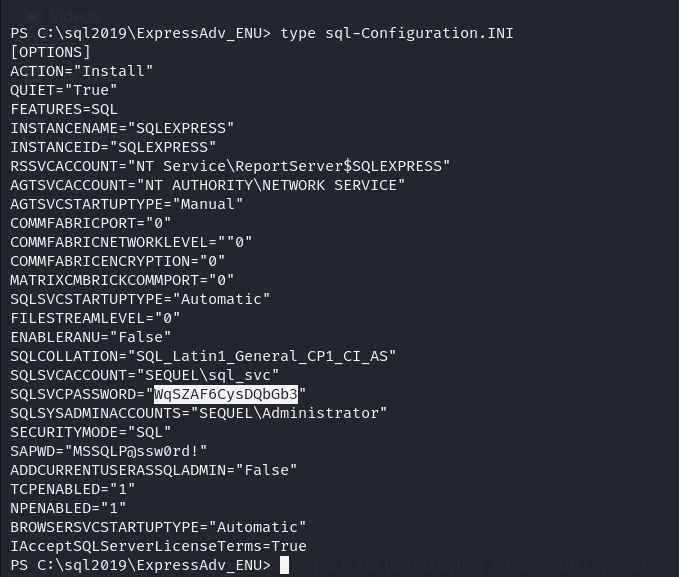Click the INSTANCENAME="SQLEXPRESS" line
The height and width of the screenshot is (577, 679).
click(x=122, y=128)
